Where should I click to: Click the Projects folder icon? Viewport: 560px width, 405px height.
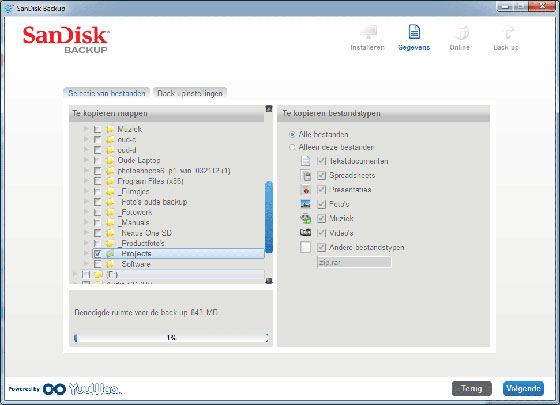tap(110, 254)
